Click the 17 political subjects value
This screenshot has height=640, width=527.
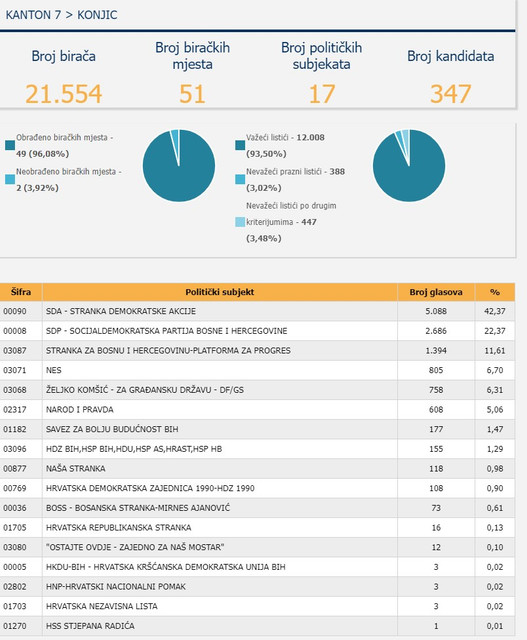(x=322, y=94)
